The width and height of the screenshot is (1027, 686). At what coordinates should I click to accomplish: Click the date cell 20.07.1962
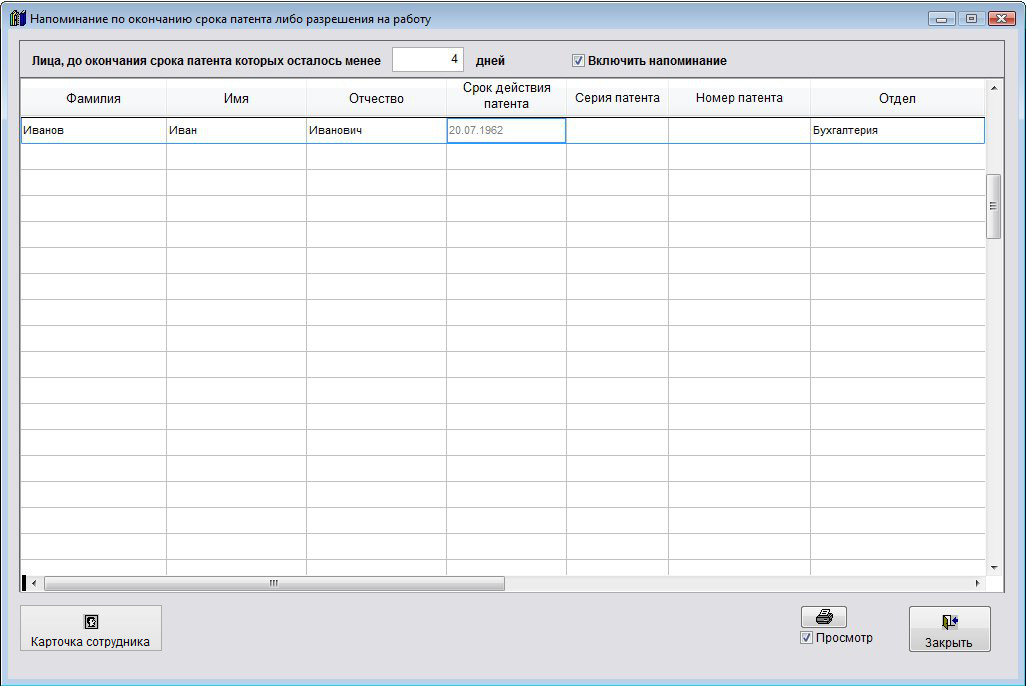click(x=506, y=131)
